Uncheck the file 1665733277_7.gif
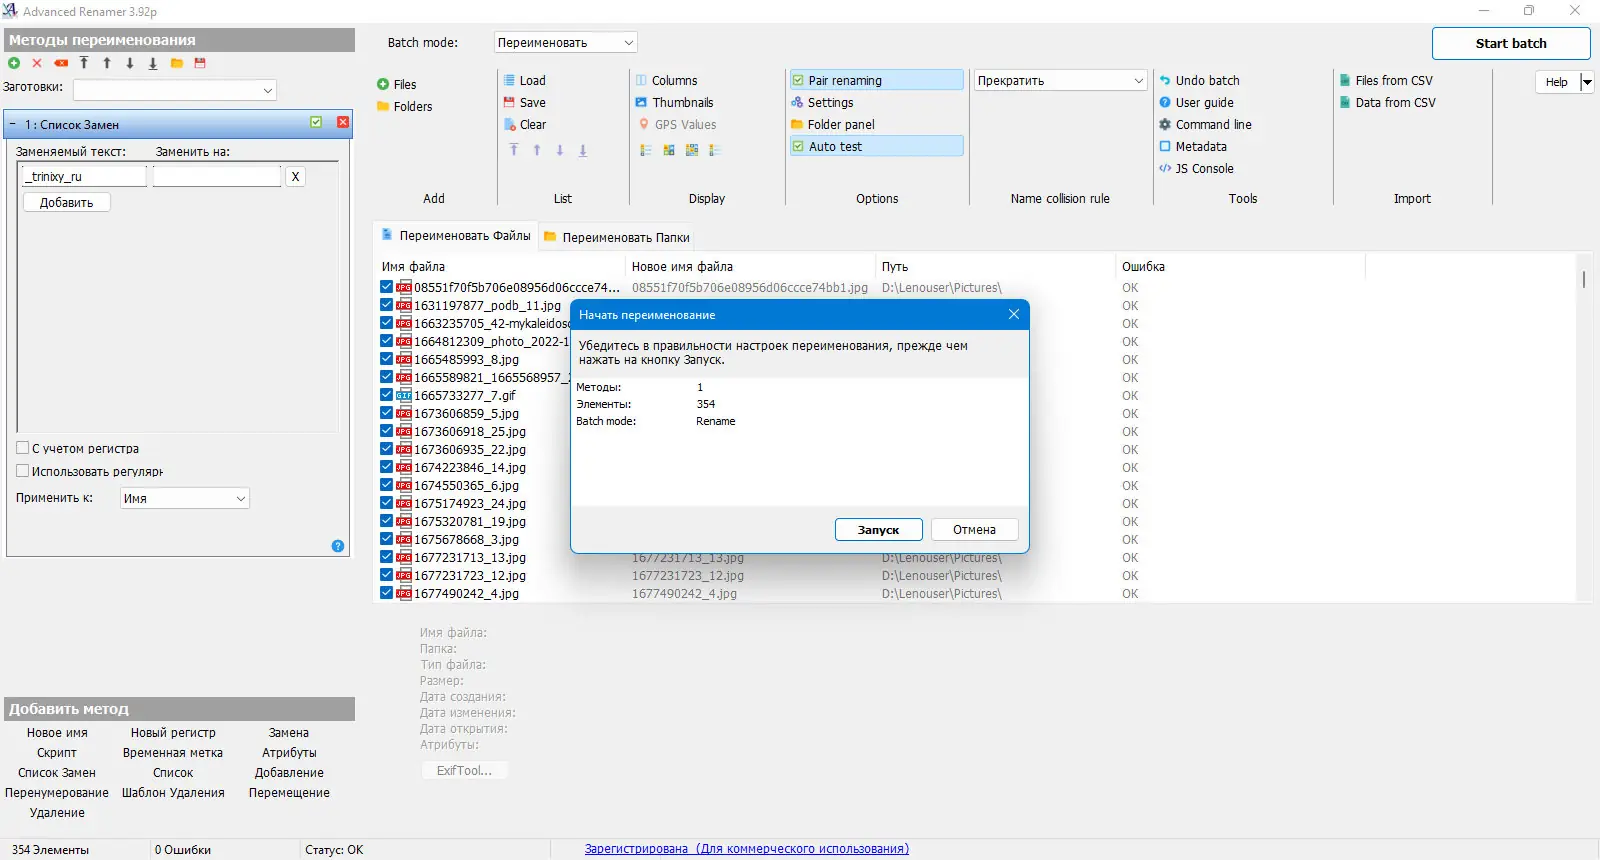Image resolution: width=1600 pixels, height=860 pixels. pos(386,395)
